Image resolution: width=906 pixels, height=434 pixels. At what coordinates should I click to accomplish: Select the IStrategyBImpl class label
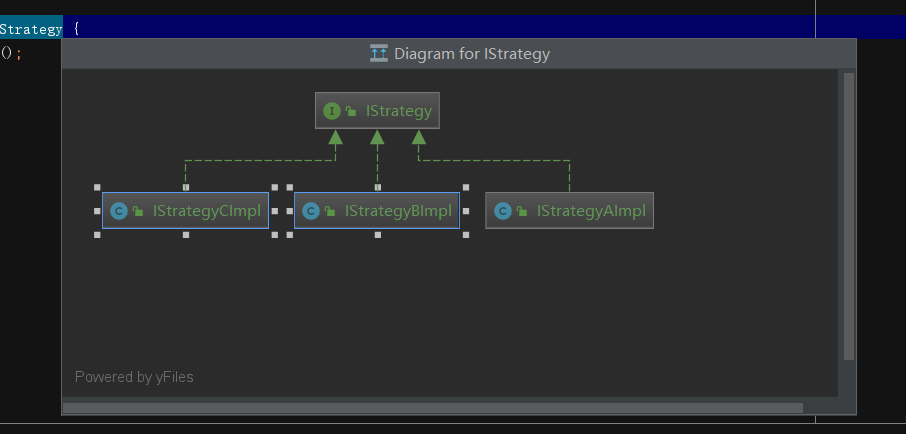point(398,211)
